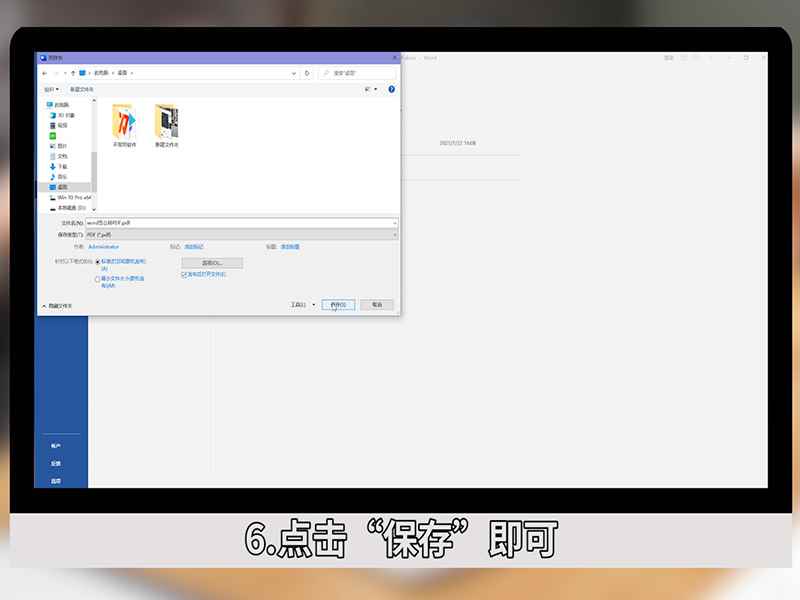Select the 标准(联机发布和打印) radio button

coord(96,263)
